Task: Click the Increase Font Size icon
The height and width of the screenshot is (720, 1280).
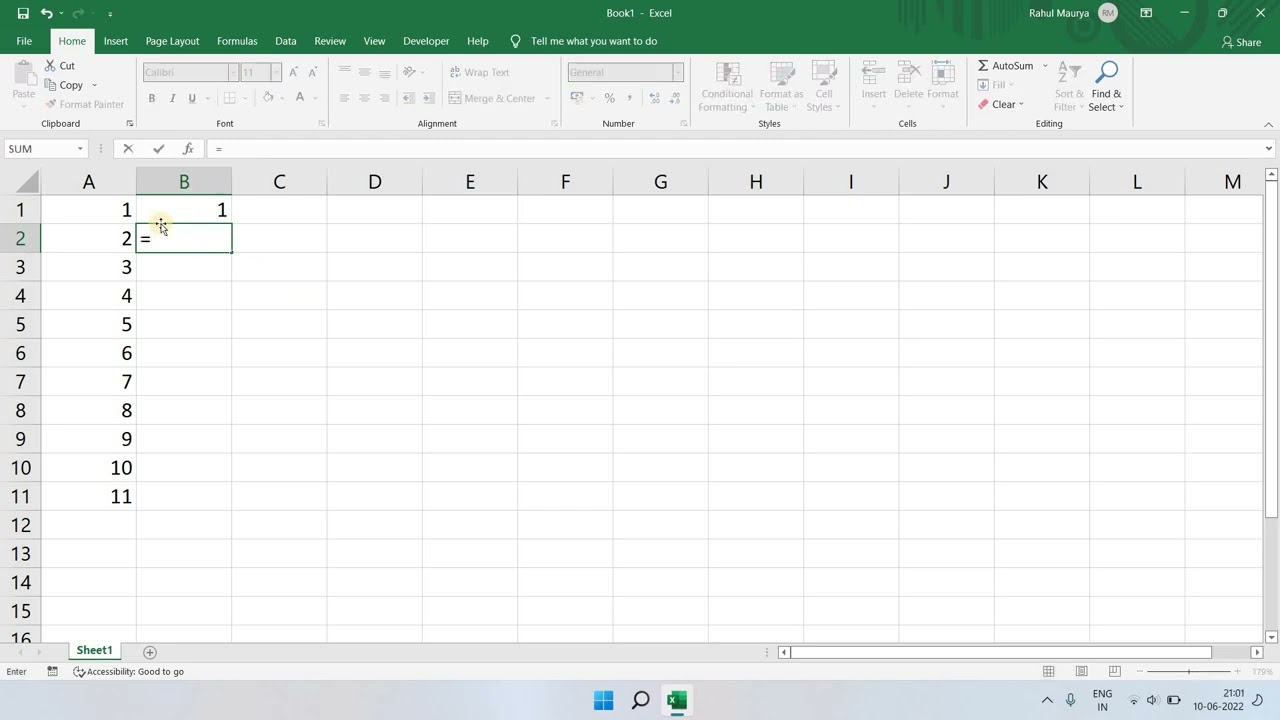Action: click(x=293, y=72)
